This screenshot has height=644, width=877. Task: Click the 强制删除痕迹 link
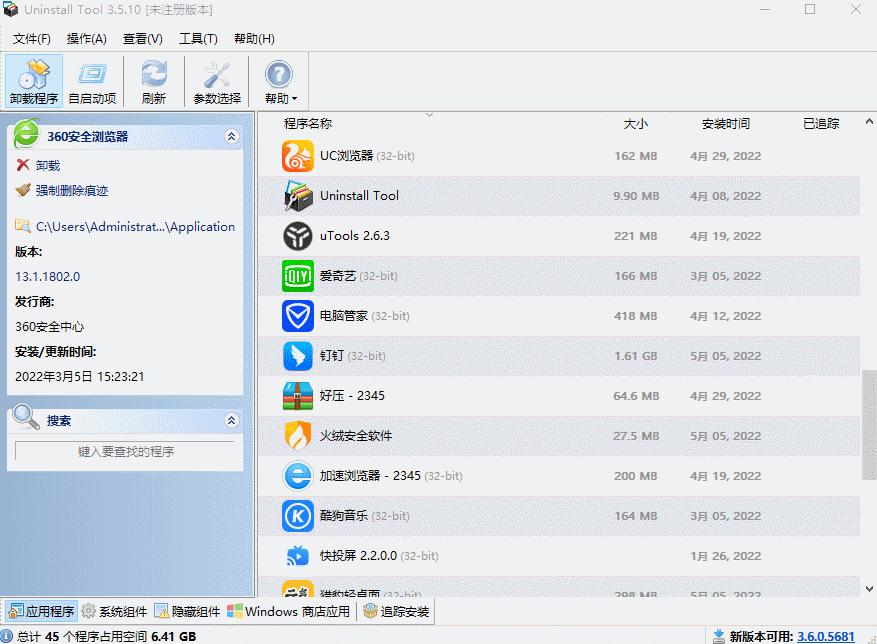(x=72, y=191)
